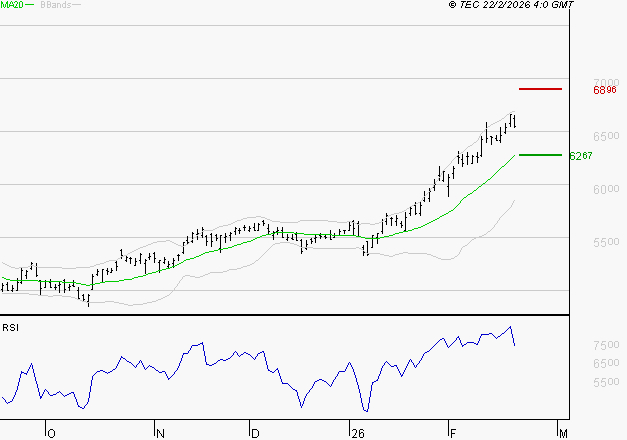
Task: Select the green 6267 support level label
Action: tap(581, 156)
